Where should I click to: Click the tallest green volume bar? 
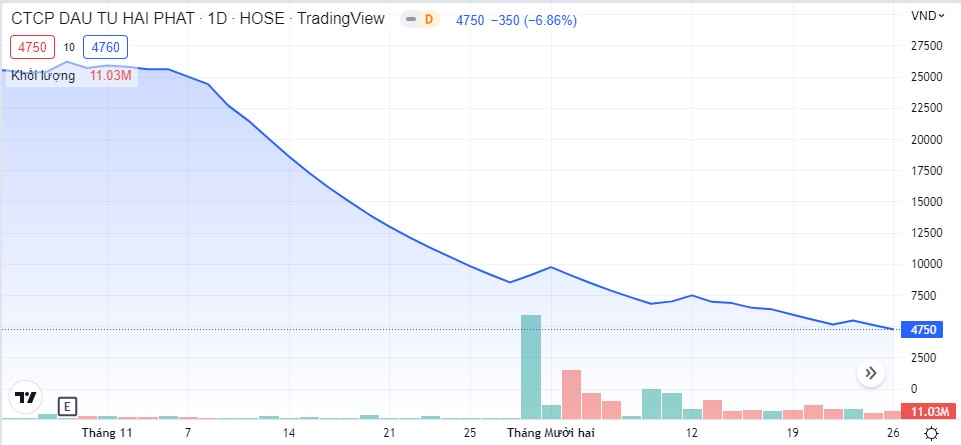click(x=531, y=366)
